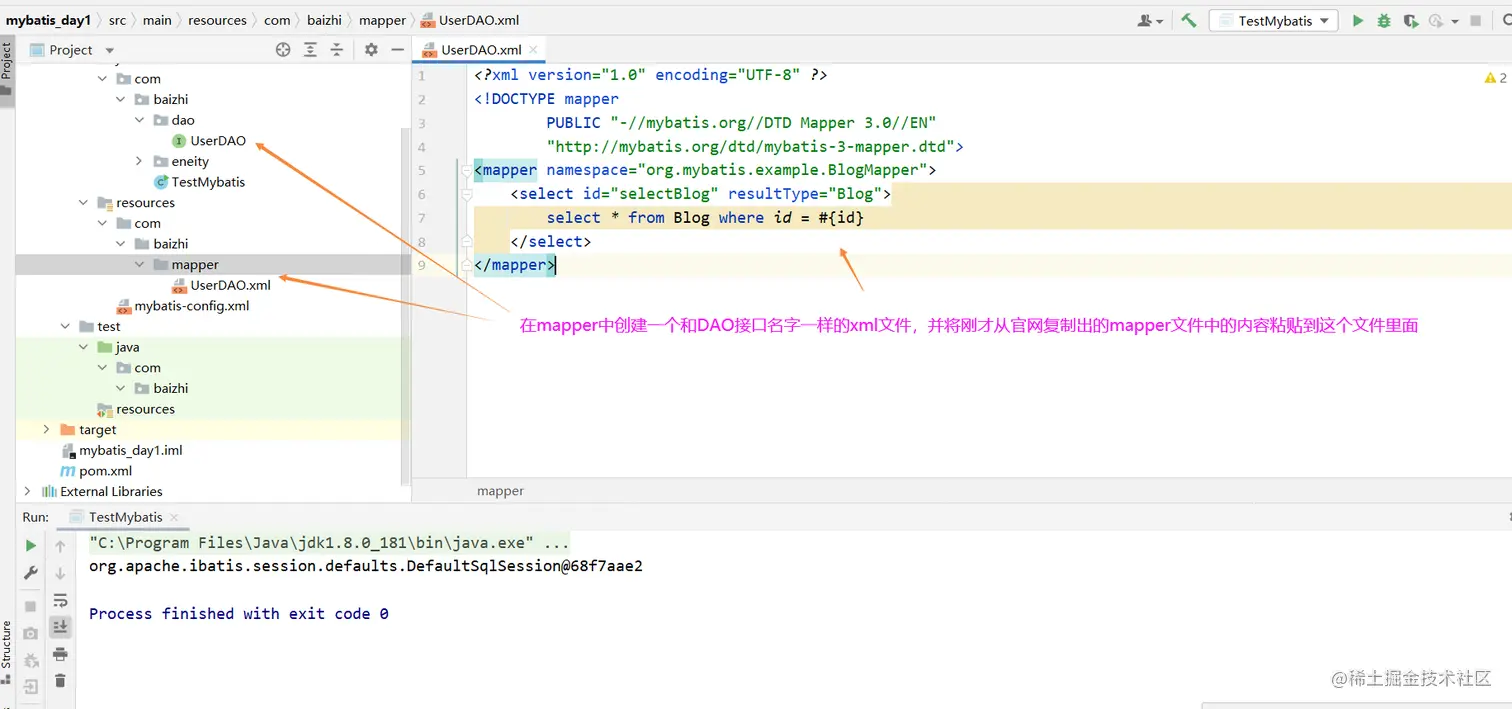Screen dimensions: 1512x709
Task: Click the DefaultSqlSession output line in console
Action: click(366, 566)
